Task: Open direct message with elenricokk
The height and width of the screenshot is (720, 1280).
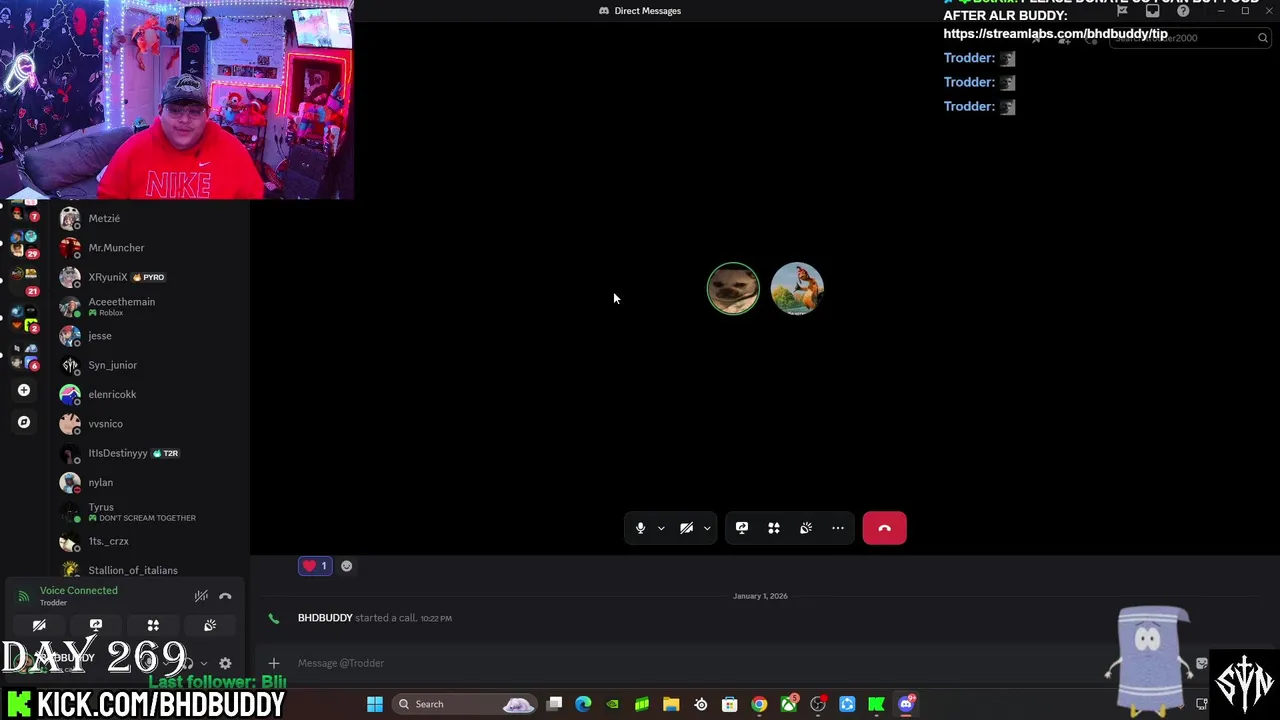Action: [x=150, y=394]
